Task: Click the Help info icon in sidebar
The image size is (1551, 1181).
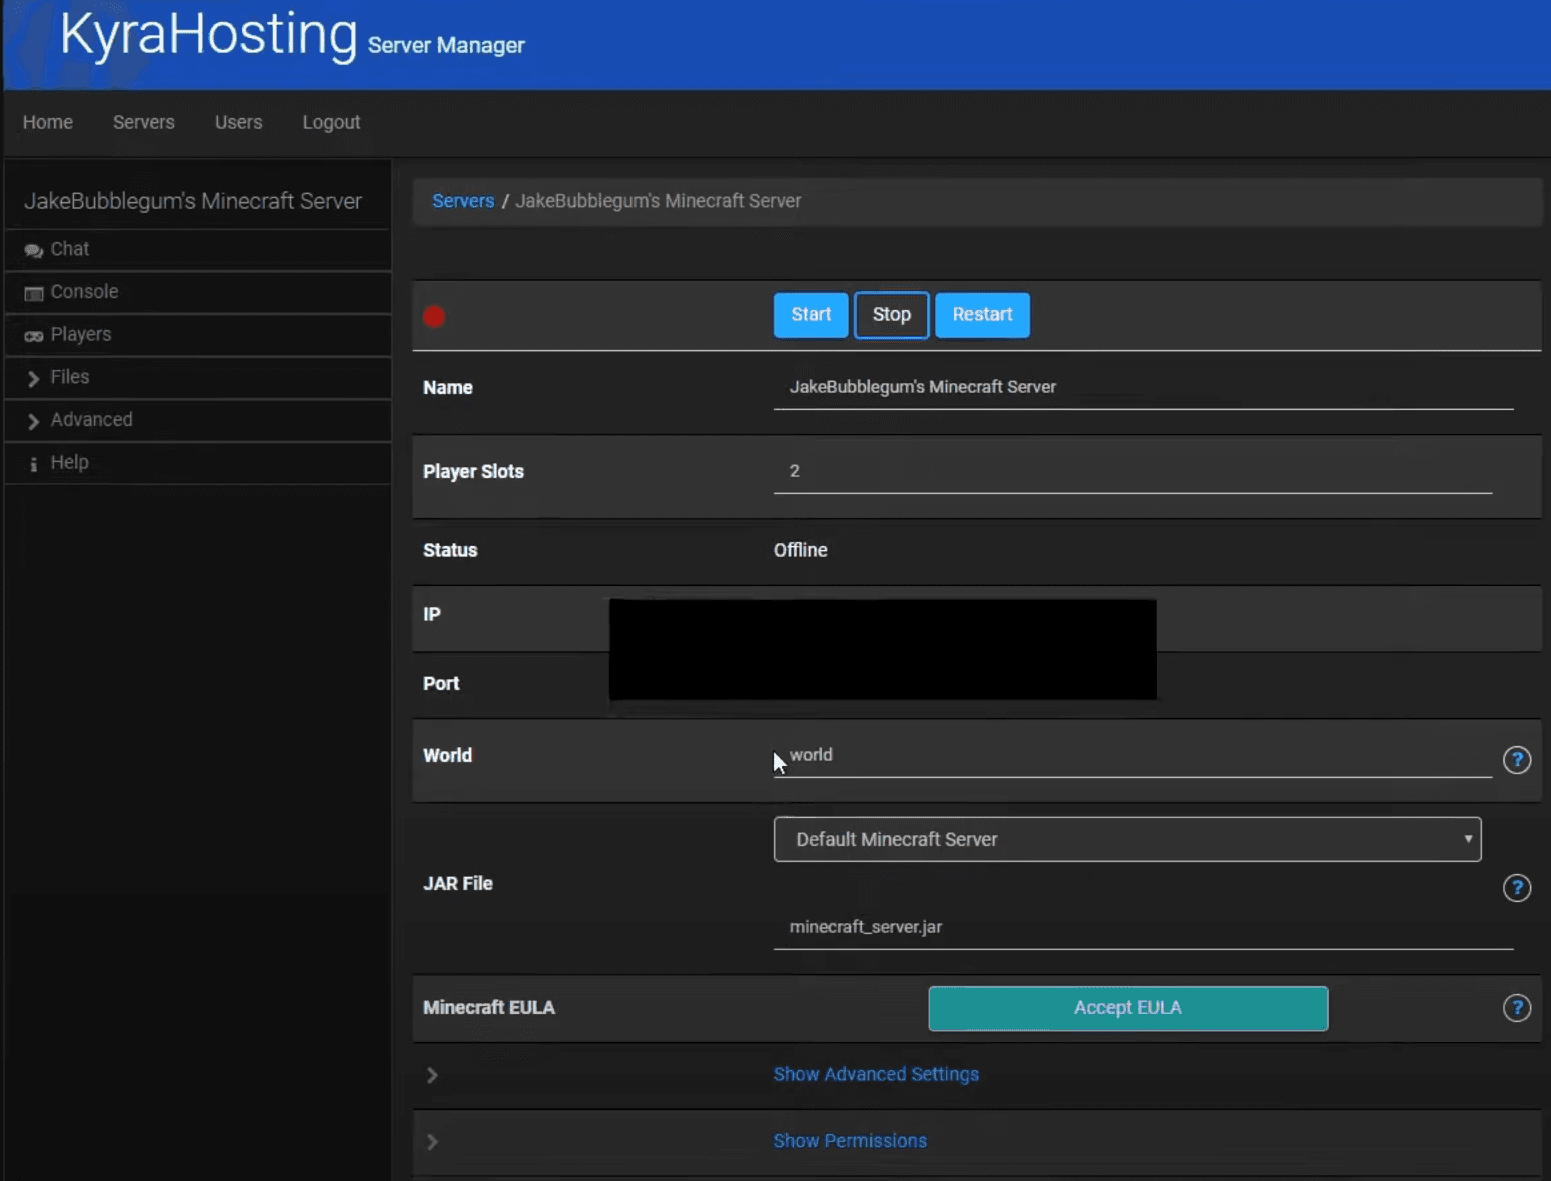Action: pyautogui.click(x=33, y=463)
